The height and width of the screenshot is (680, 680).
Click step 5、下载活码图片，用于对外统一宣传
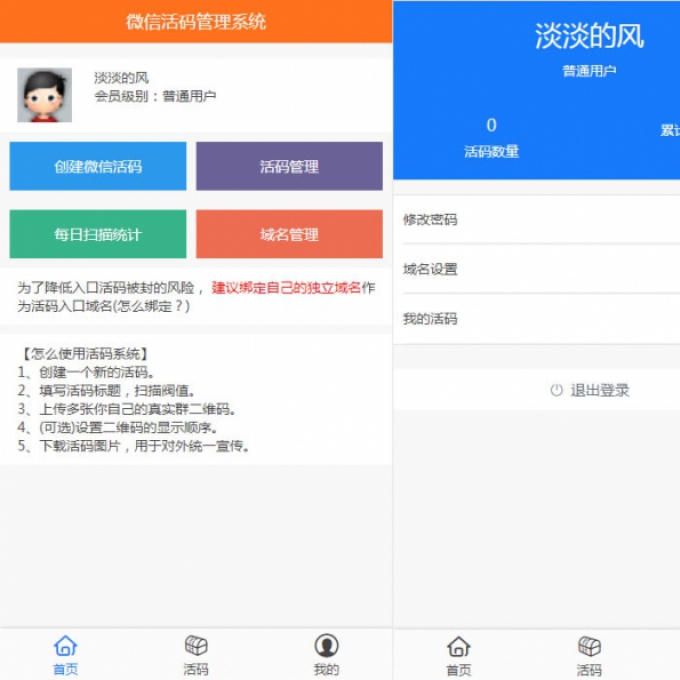click(x=133, y=446)
